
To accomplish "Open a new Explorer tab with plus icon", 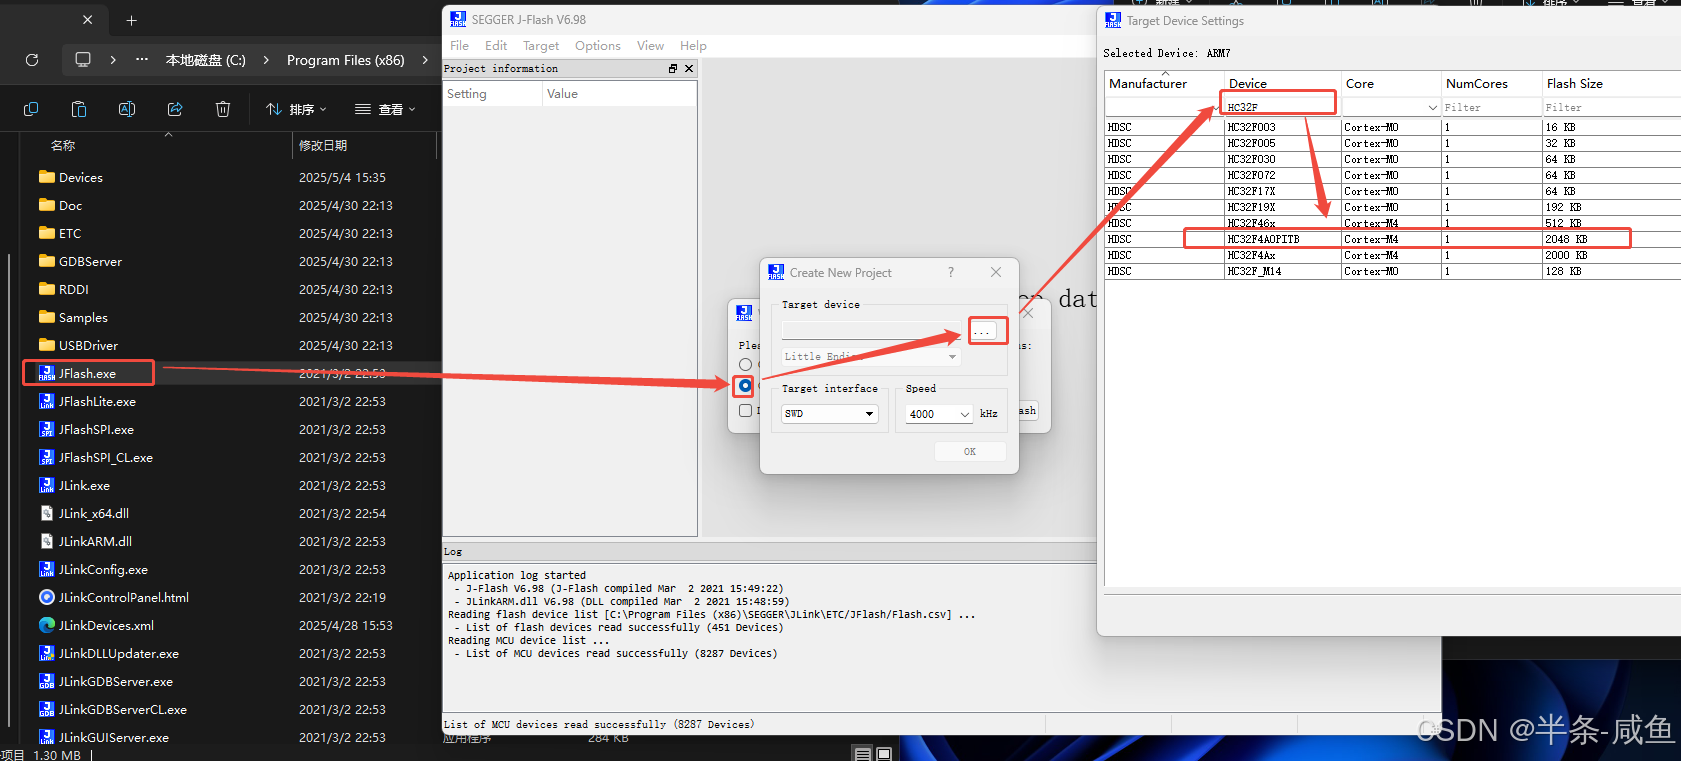I will [x=132, y=20].
